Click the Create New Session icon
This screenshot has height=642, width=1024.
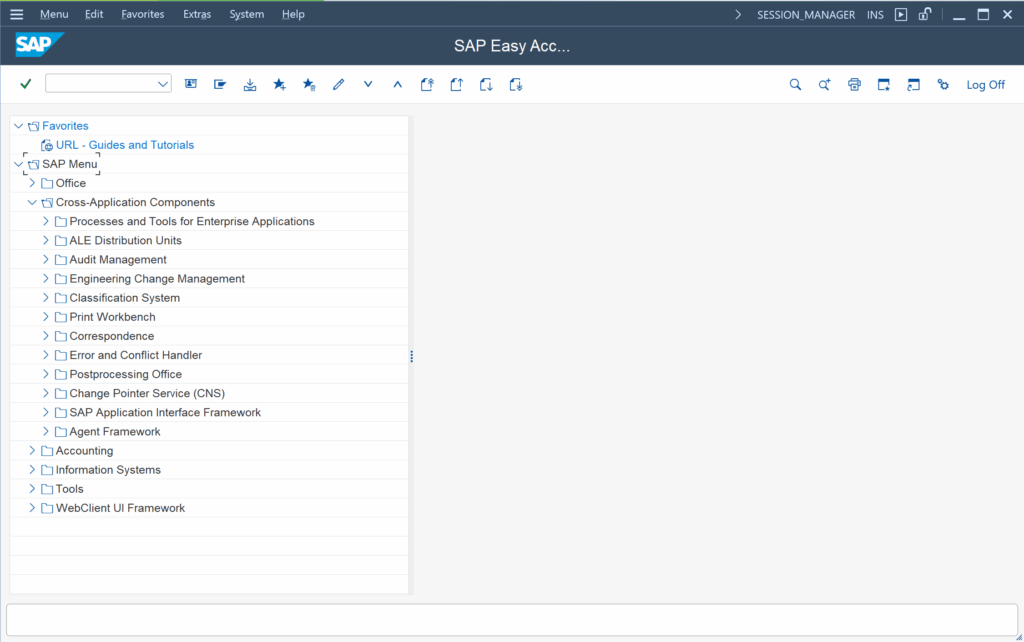883,84
